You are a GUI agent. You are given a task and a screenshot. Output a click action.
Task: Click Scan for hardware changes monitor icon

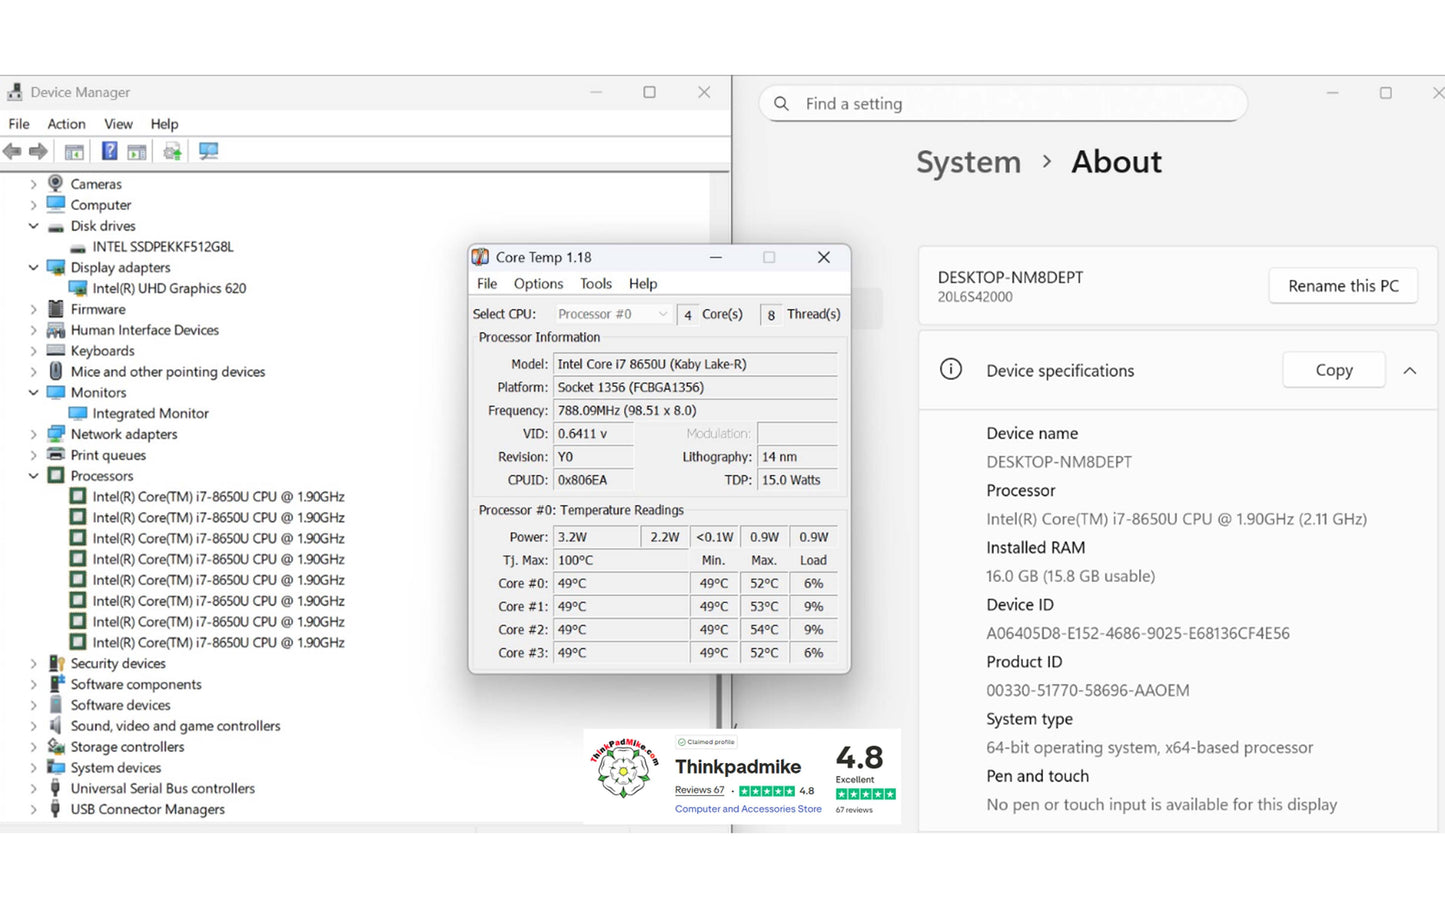coord(208,151)
